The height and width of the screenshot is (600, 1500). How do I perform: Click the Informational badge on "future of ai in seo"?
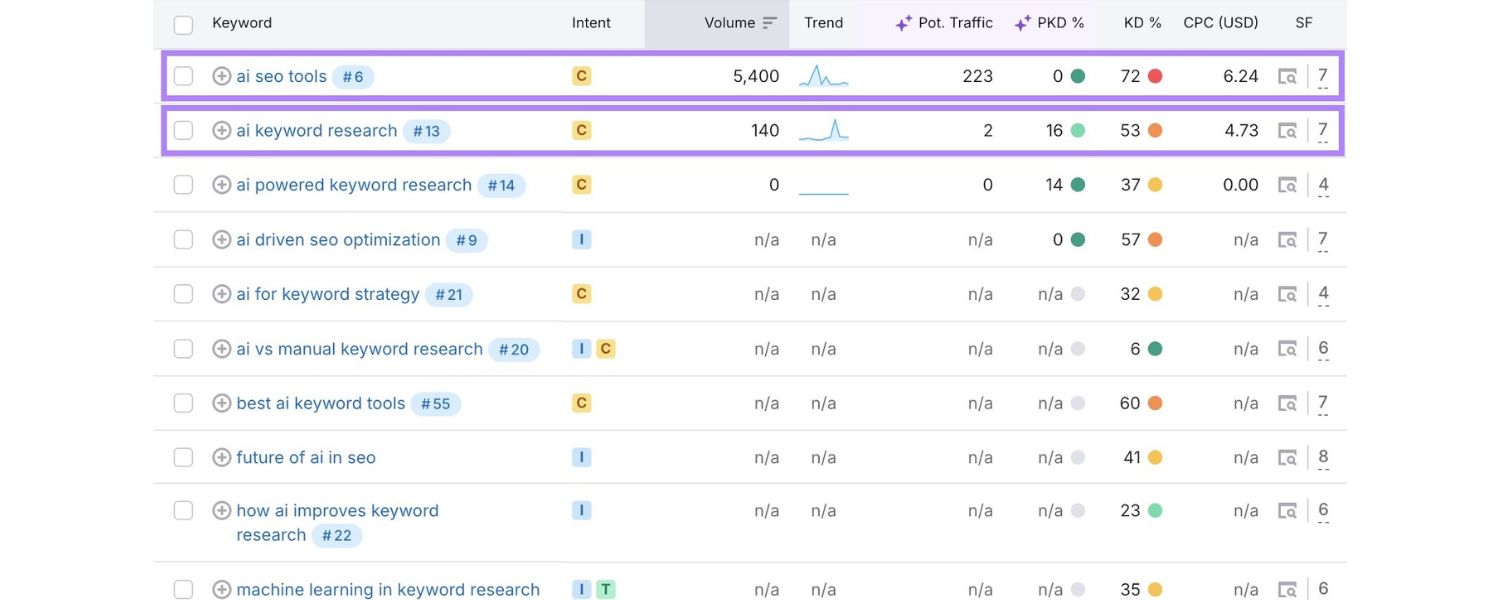[581, 456]
